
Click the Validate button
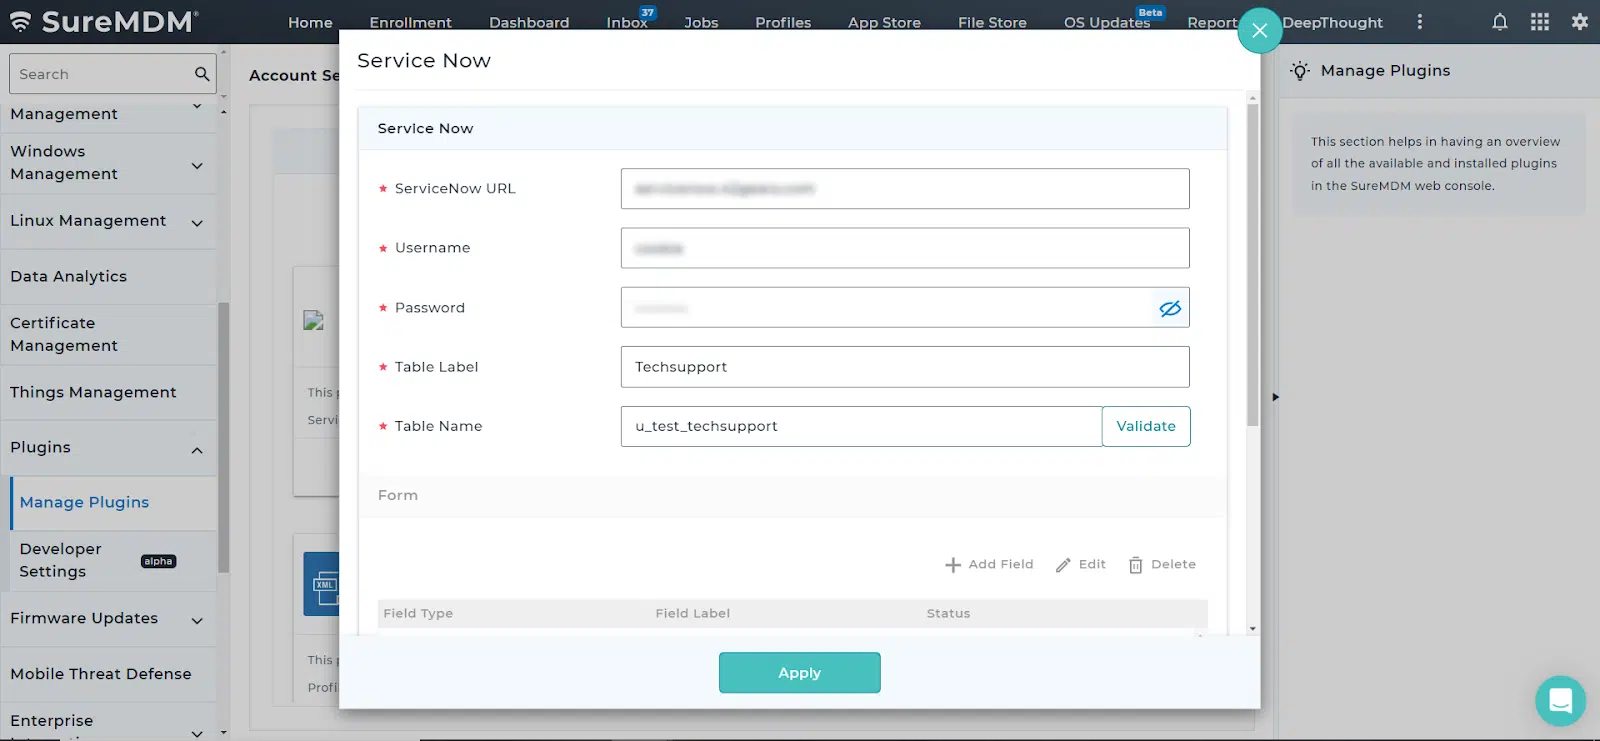click(1146, 426)
